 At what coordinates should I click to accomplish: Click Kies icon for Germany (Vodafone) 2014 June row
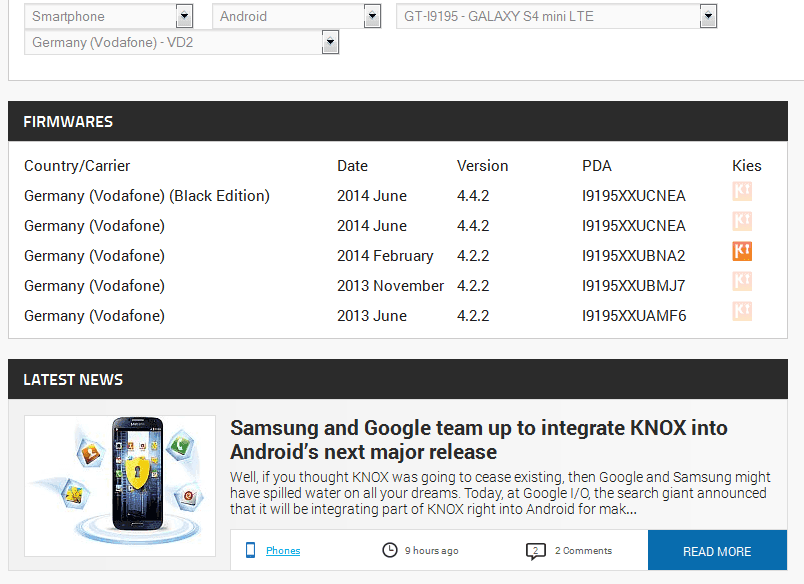tap(742, 221)
